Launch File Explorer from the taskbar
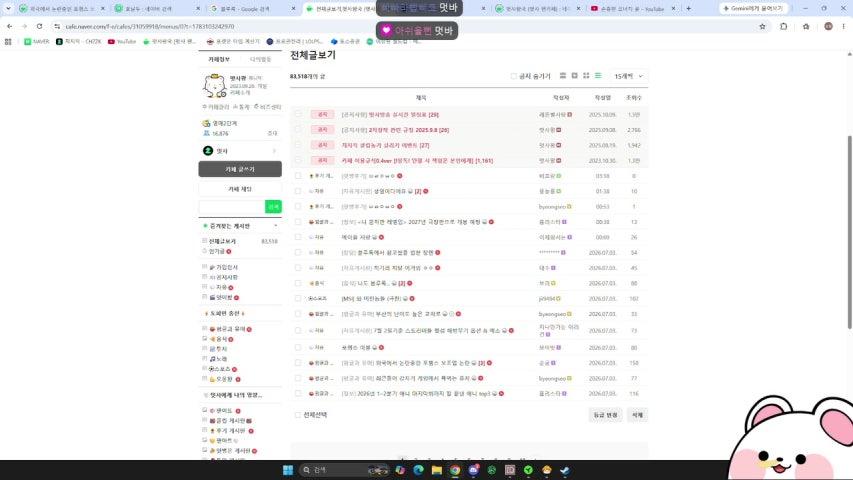This screenshot has width=853, height=480. point(437,470)
